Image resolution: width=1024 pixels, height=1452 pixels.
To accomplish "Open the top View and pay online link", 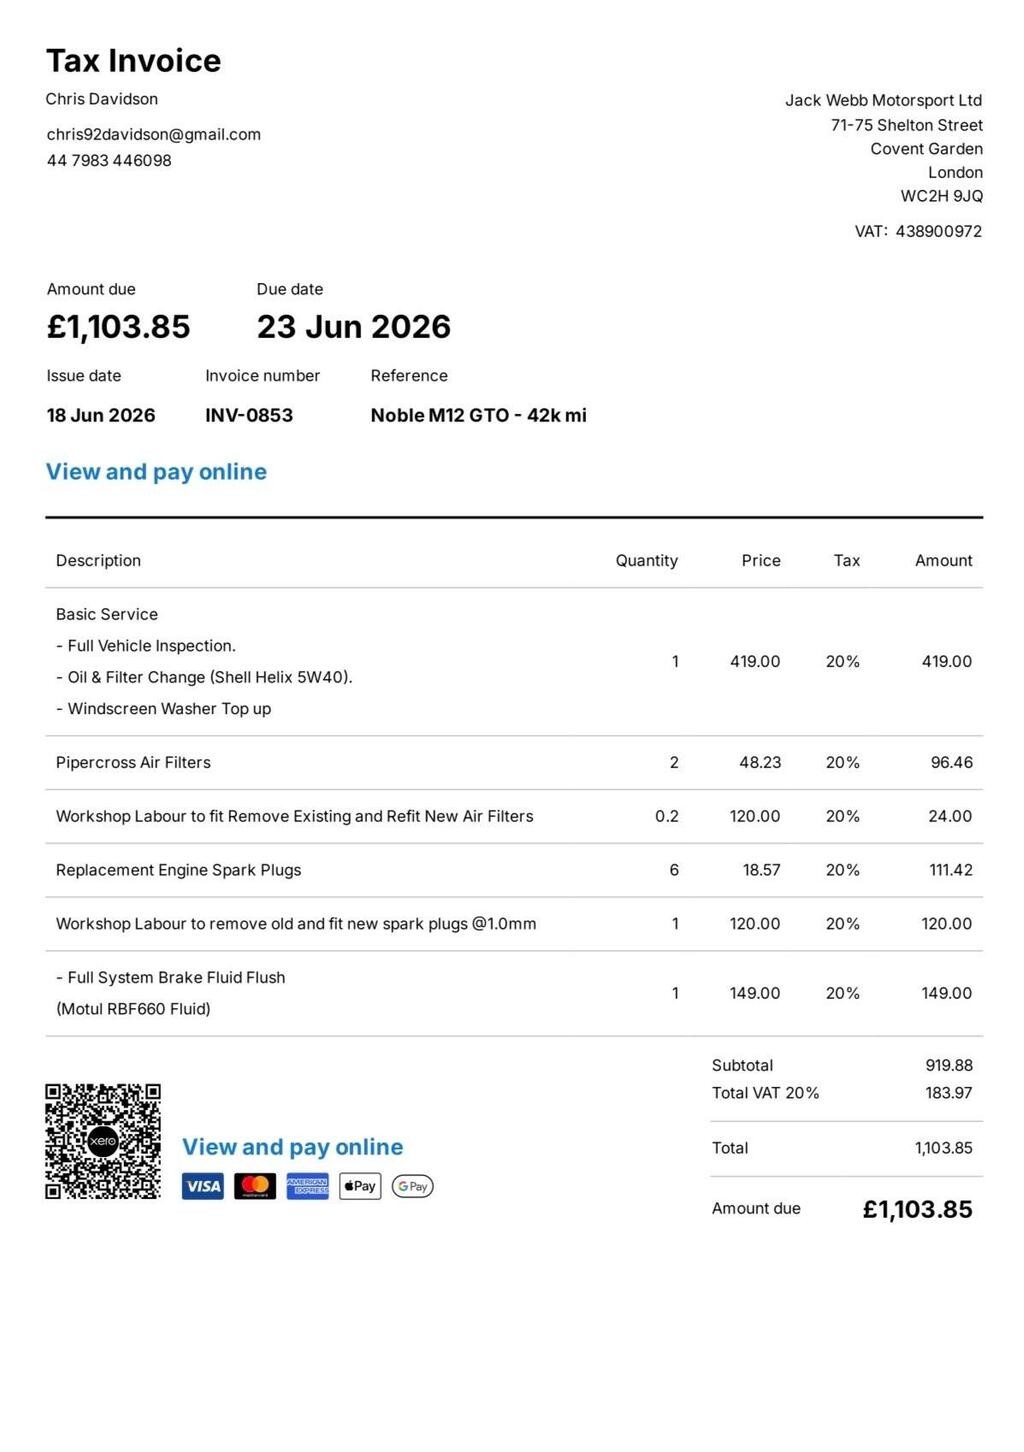I will tap(156, 472).
